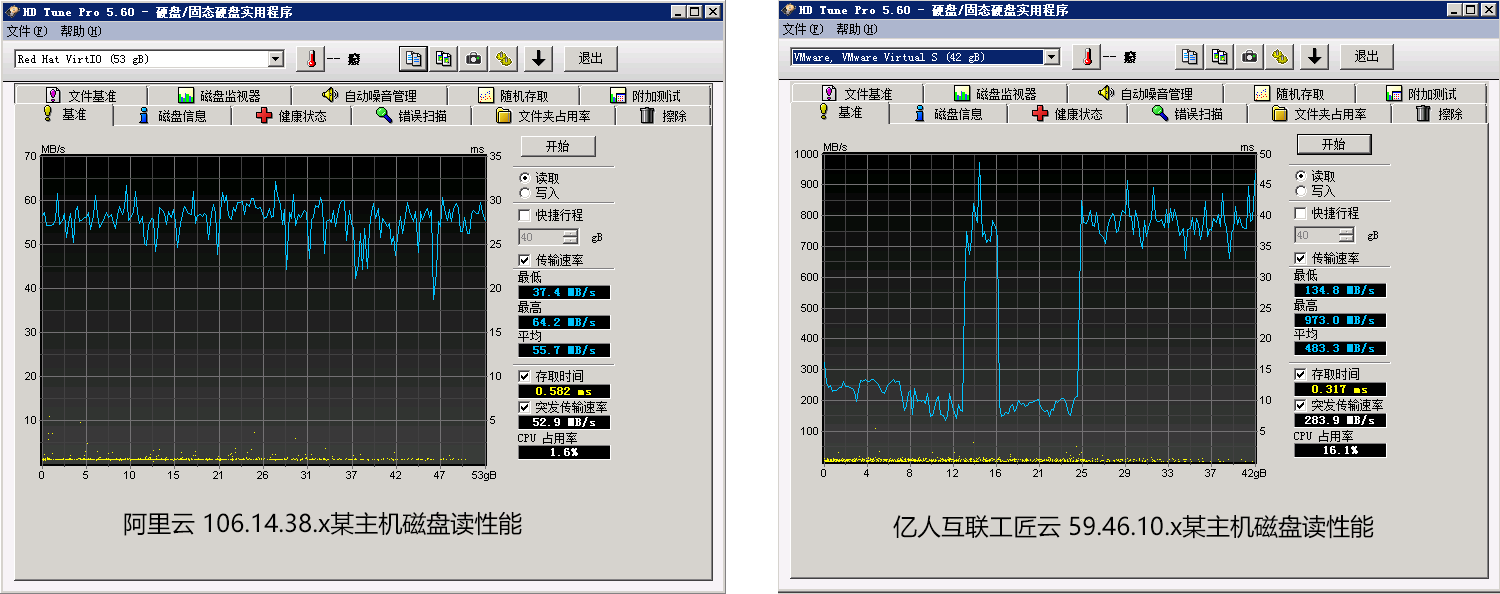Switch to 文件基准 tab in VMware window

[857, 94]
